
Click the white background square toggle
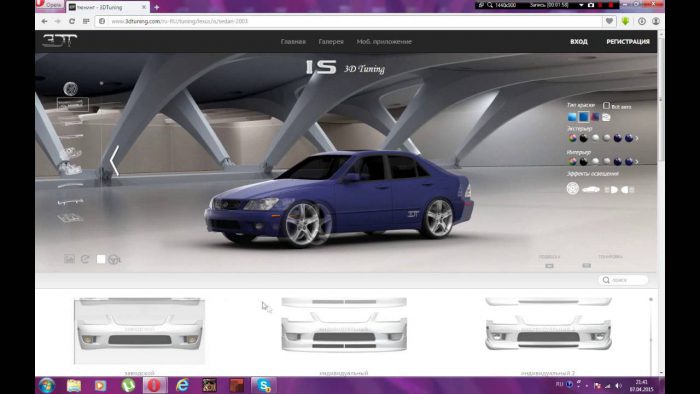pyautogui.click(x=101, y=259)
